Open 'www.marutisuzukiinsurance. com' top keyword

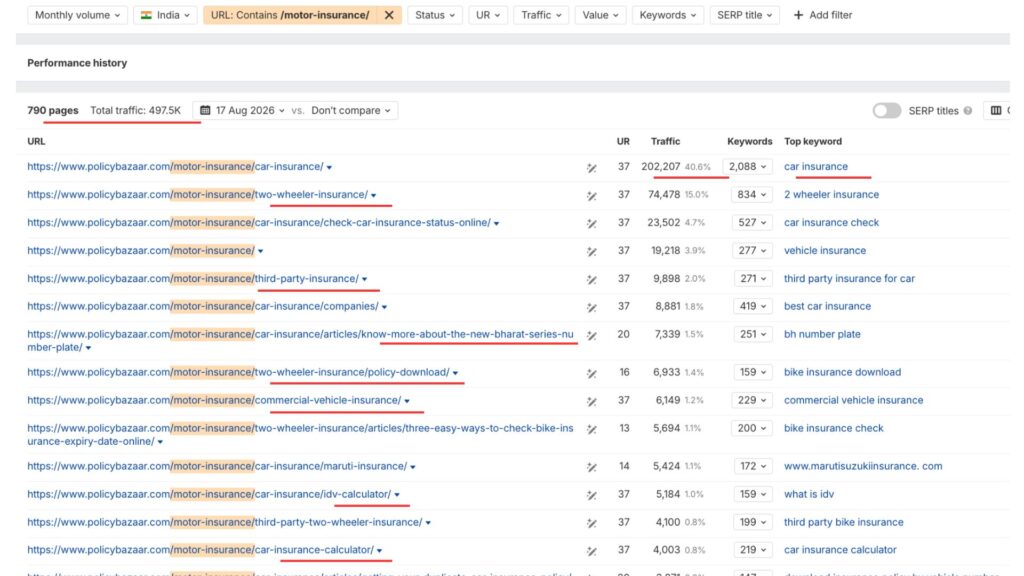pos(863,466)
